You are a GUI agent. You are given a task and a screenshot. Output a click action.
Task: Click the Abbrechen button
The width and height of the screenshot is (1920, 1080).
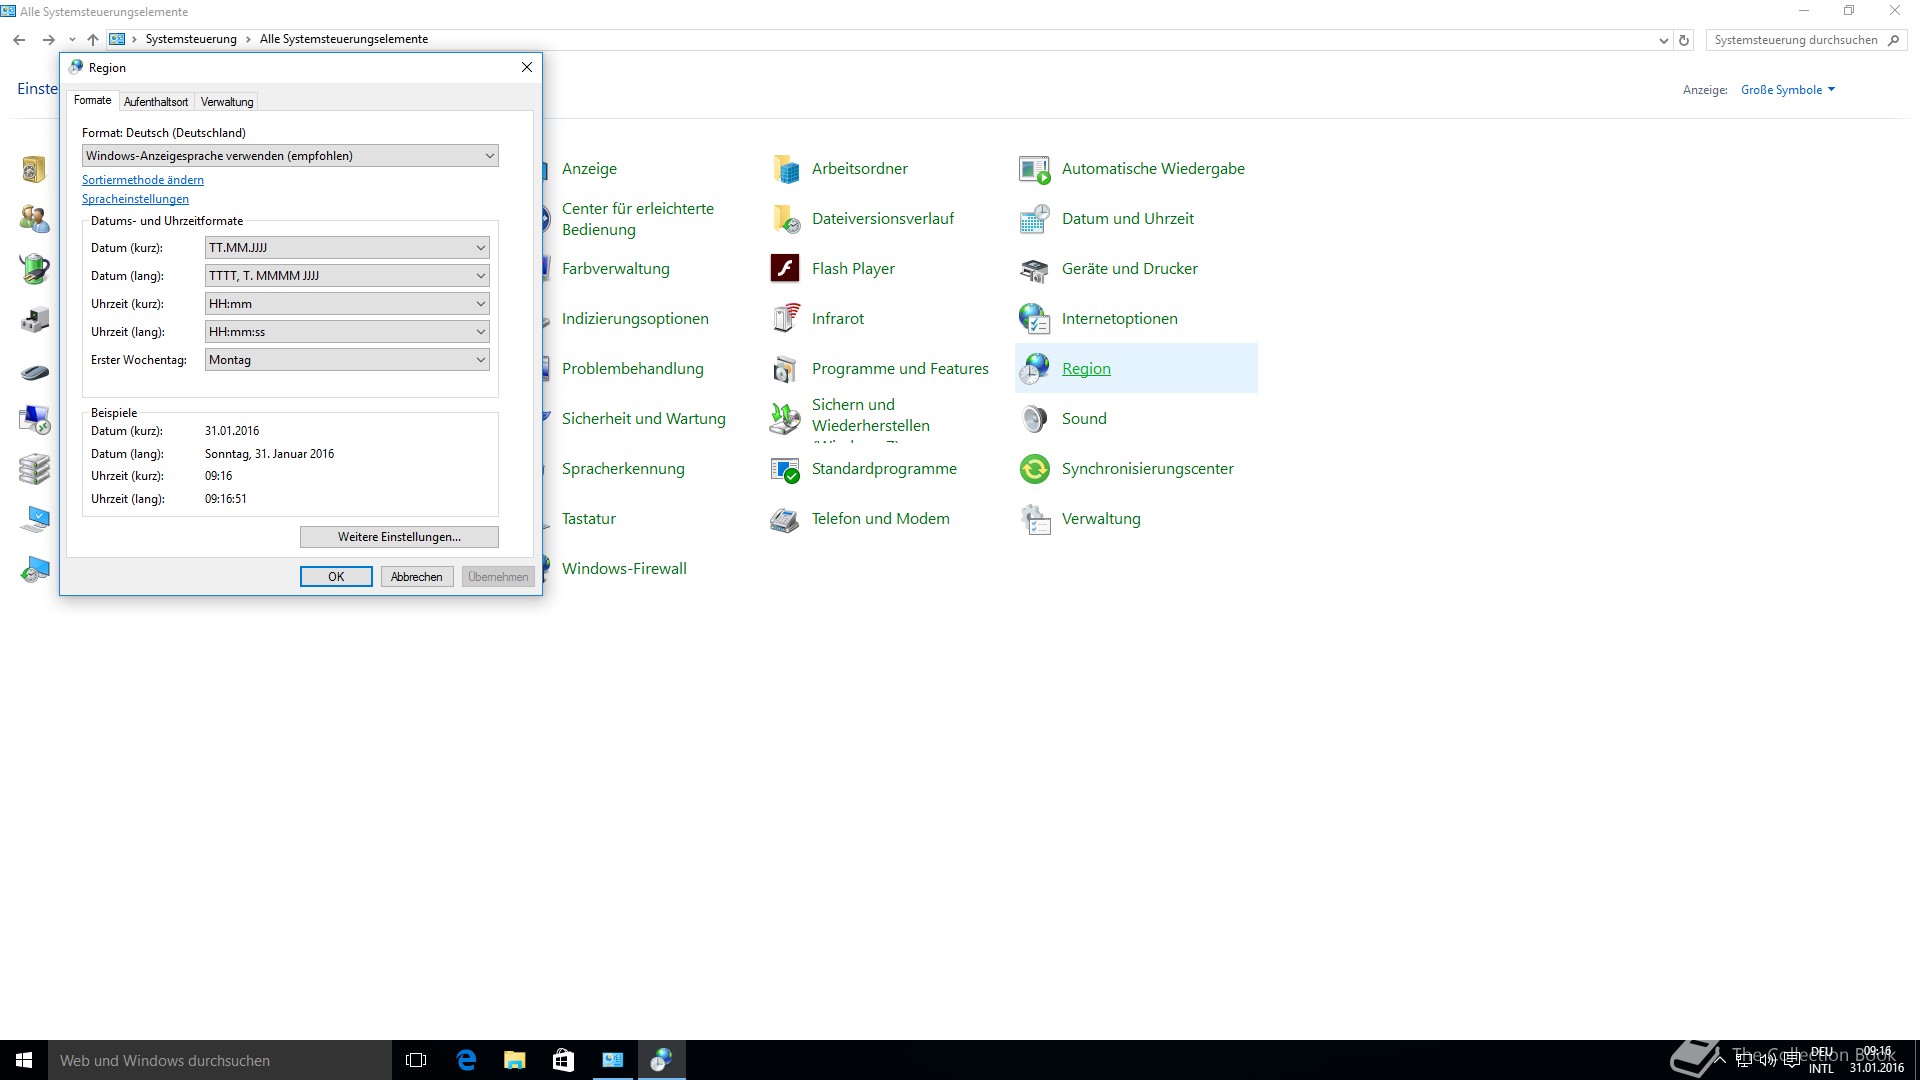coord(417,577)
